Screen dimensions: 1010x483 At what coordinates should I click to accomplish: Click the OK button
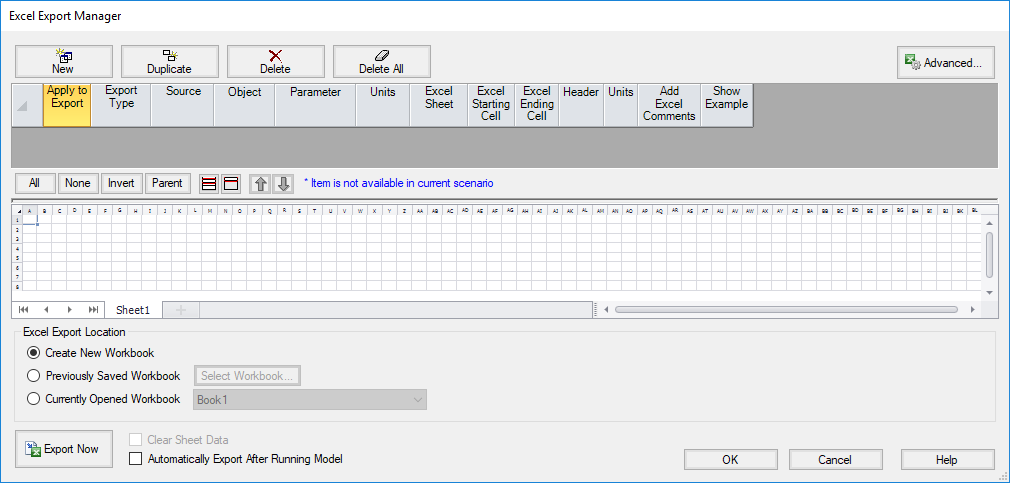(x=730, y=460)
